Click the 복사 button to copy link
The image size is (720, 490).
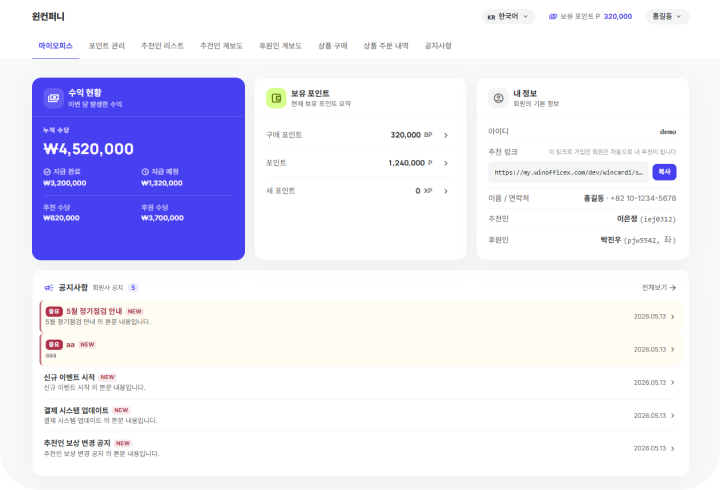tap(664, 172)
